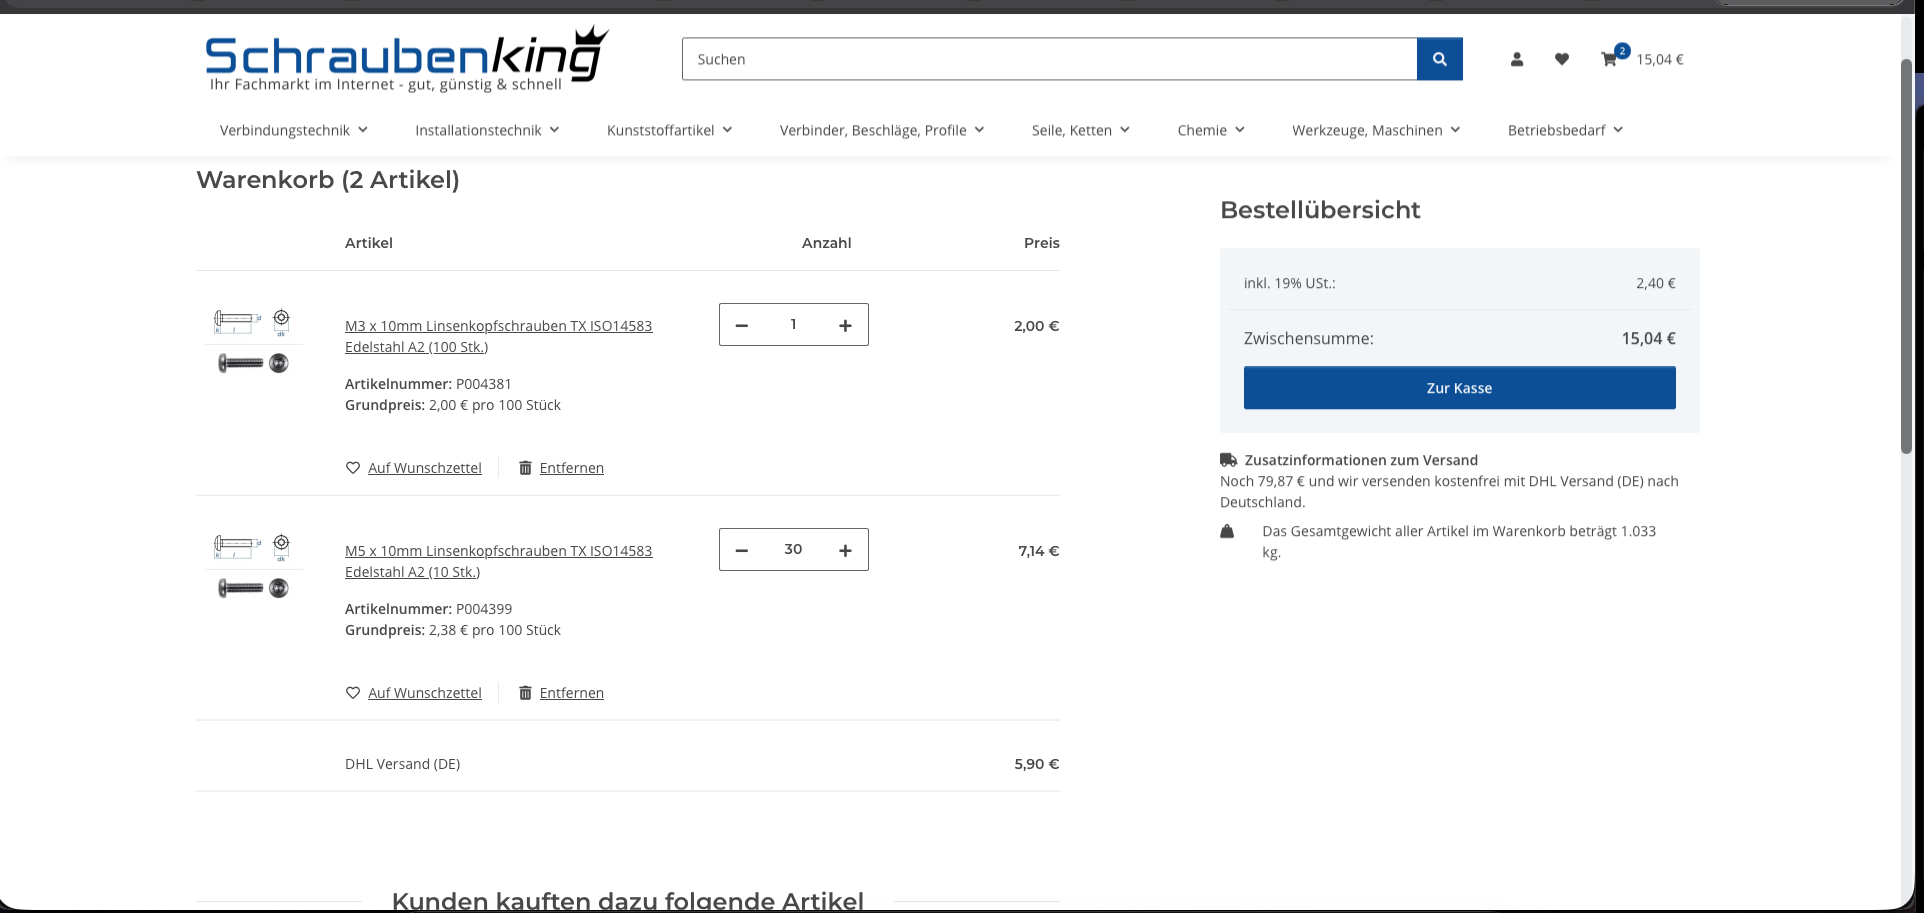Open the M5 x 10mm Linsenkopfschrauben product link
1924x913 pixels.
[498, 551]
